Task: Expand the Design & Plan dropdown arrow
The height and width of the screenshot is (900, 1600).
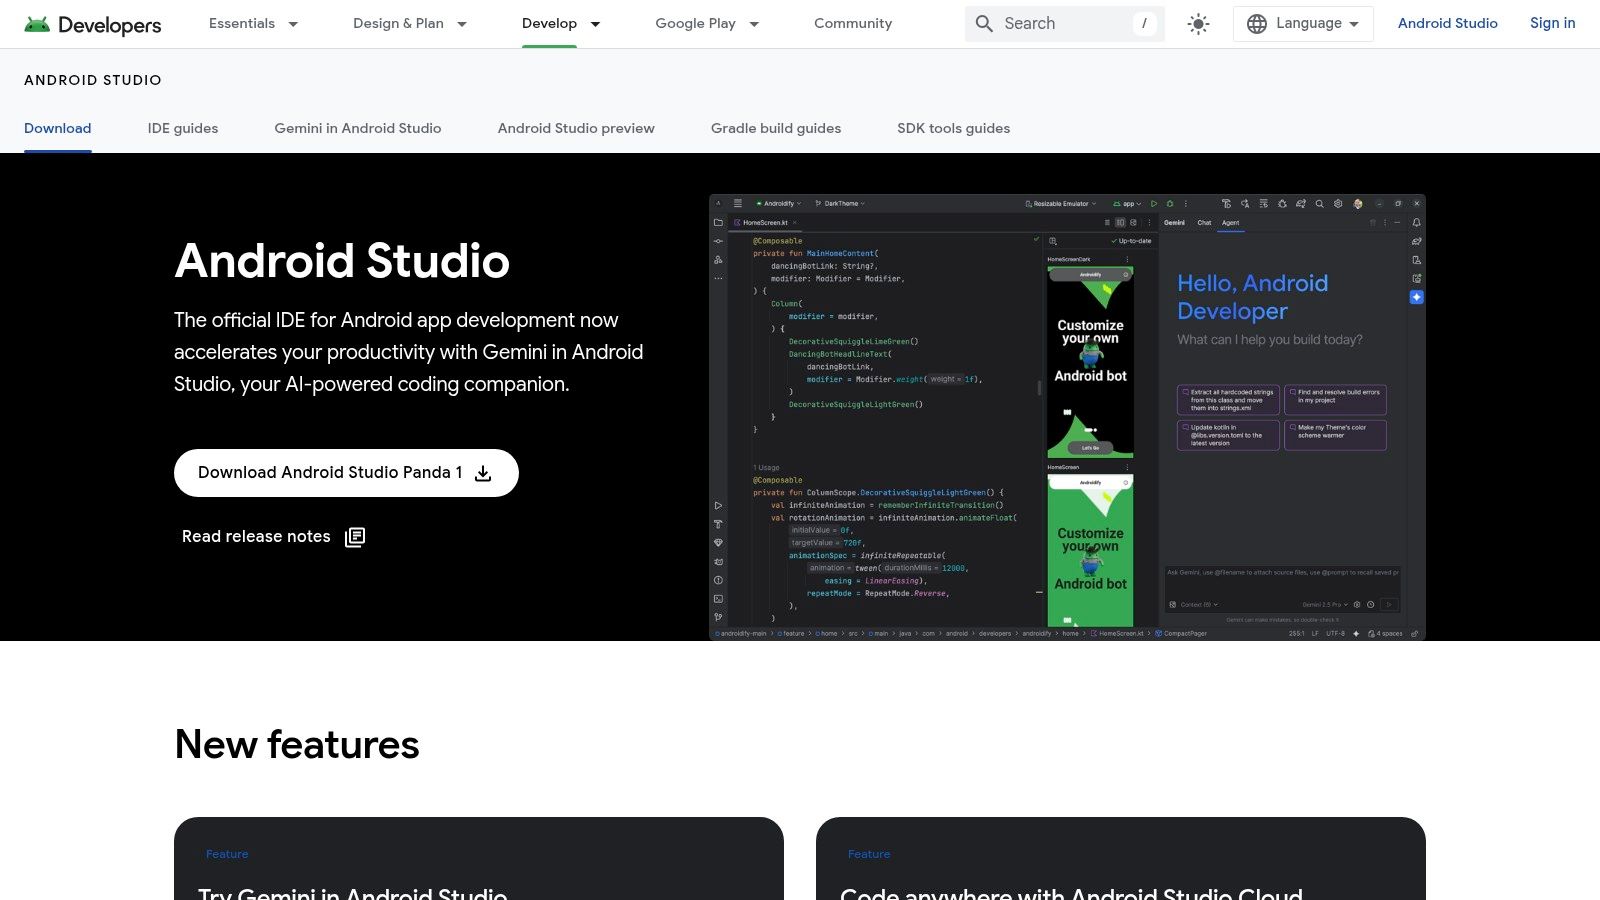Action: click(462, 24)
